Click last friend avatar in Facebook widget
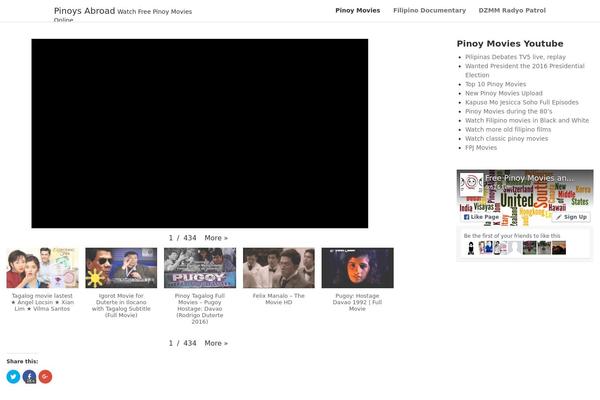The height and width of the screenshot is (400, 600). coord(559,248)
